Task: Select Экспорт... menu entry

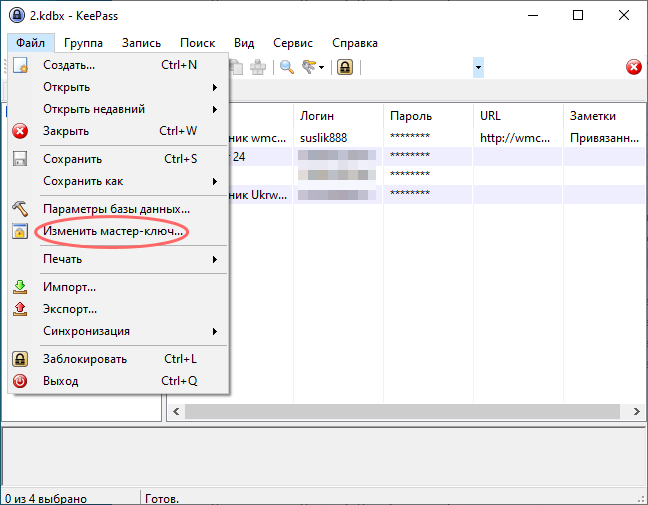Action: pos(118,309)
